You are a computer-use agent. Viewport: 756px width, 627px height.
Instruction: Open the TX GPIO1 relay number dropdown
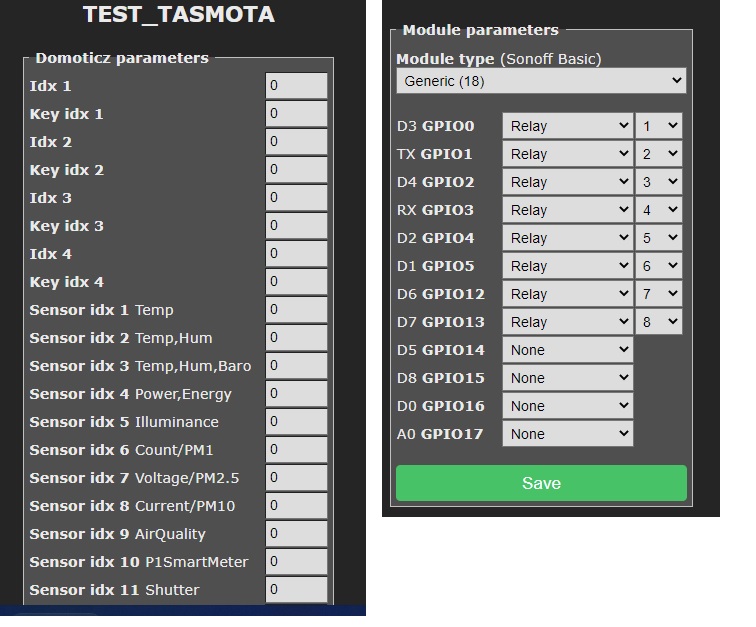pos(659,154)
